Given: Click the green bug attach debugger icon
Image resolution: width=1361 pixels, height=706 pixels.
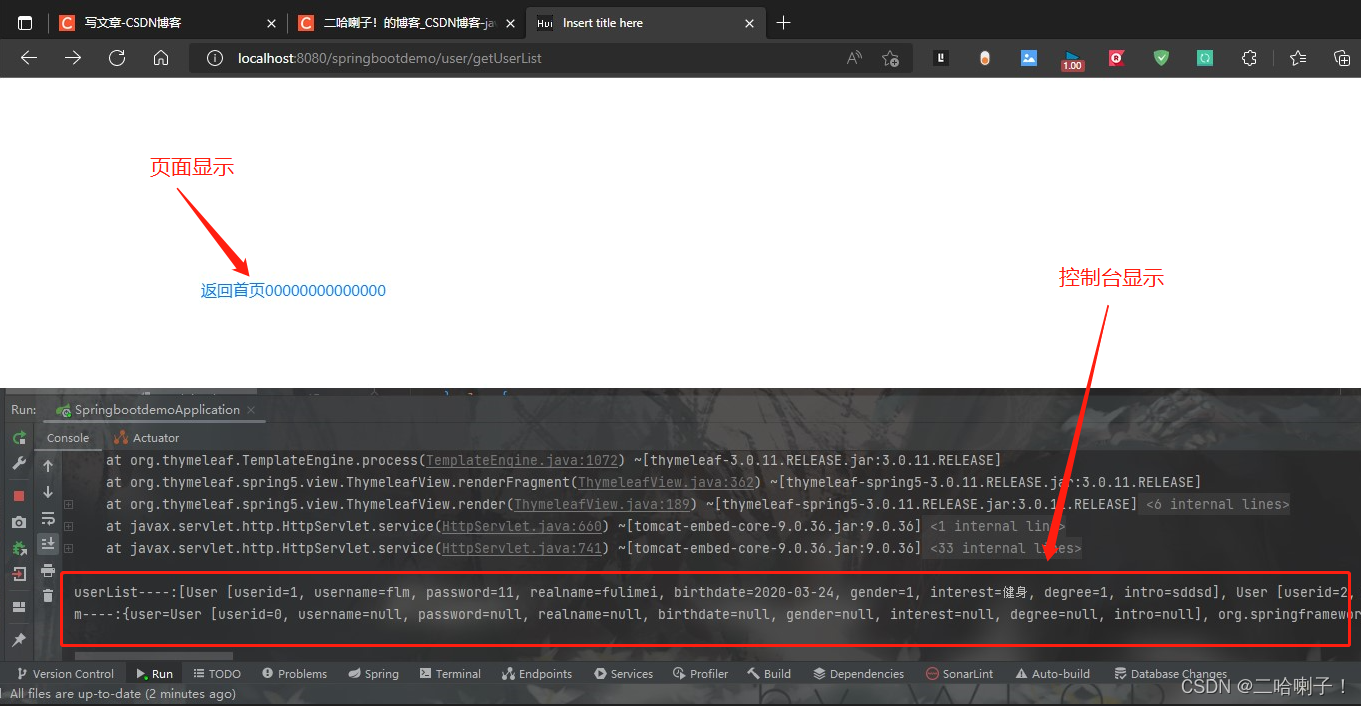Looking at the screenshot, I should point(19,548).
